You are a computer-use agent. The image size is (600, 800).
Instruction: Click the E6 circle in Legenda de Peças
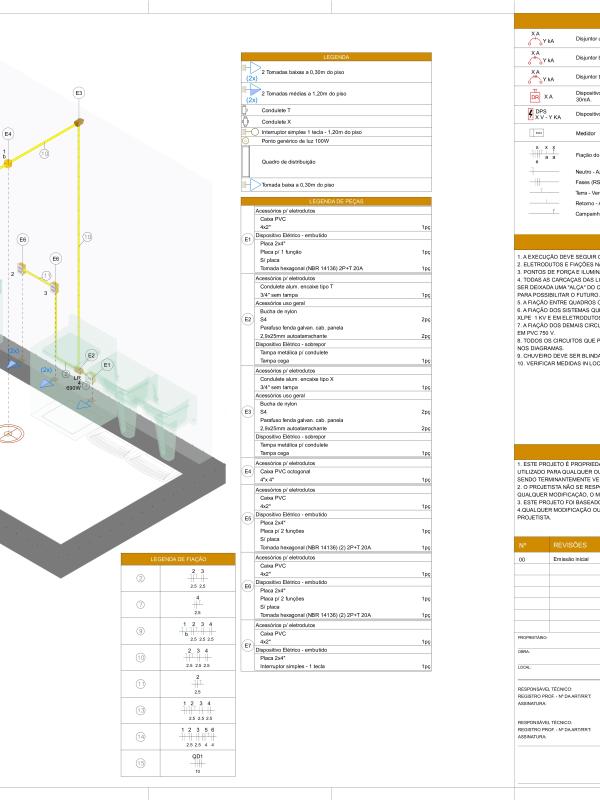(247, 586)
